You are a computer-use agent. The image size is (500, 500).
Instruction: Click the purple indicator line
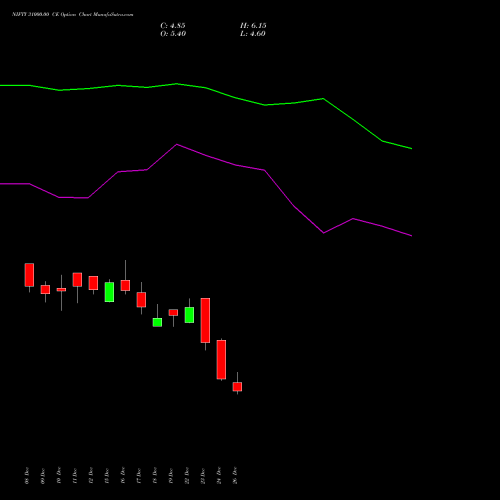point(206,156)
